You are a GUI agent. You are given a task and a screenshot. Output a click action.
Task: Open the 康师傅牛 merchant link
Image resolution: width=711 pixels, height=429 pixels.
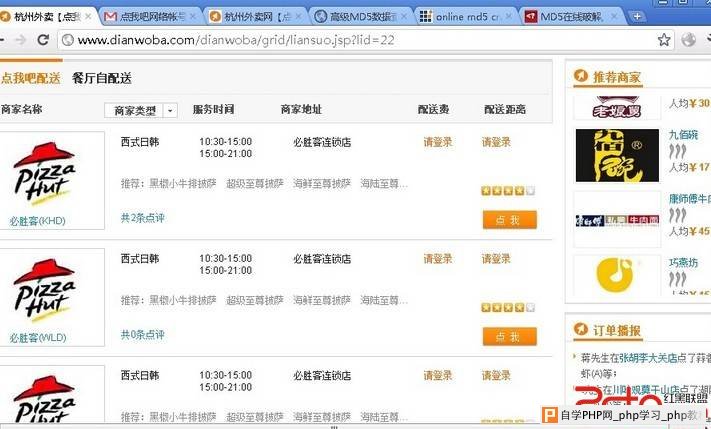point(689,199)
